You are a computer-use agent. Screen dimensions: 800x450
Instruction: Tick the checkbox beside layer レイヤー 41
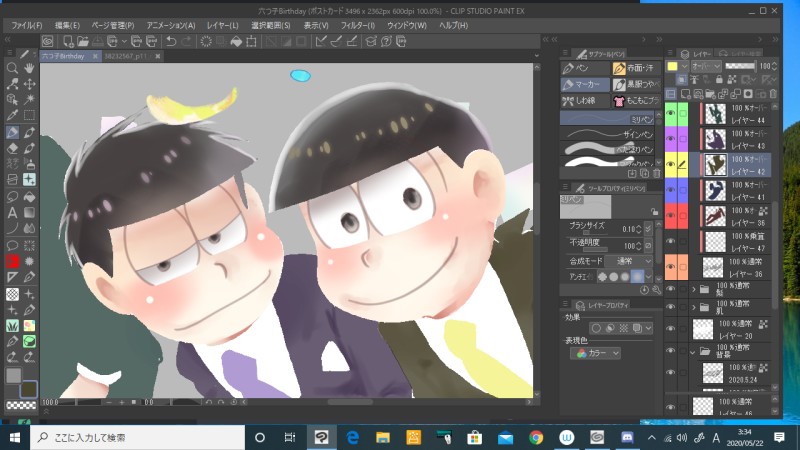click(683, 190)
